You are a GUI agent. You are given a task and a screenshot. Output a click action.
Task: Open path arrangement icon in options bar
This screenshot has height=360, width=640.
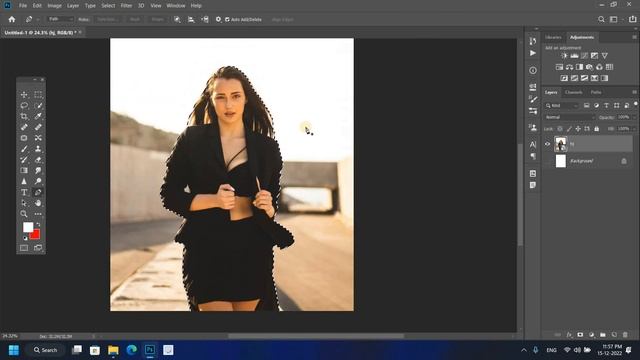click(x=205, y=19)
